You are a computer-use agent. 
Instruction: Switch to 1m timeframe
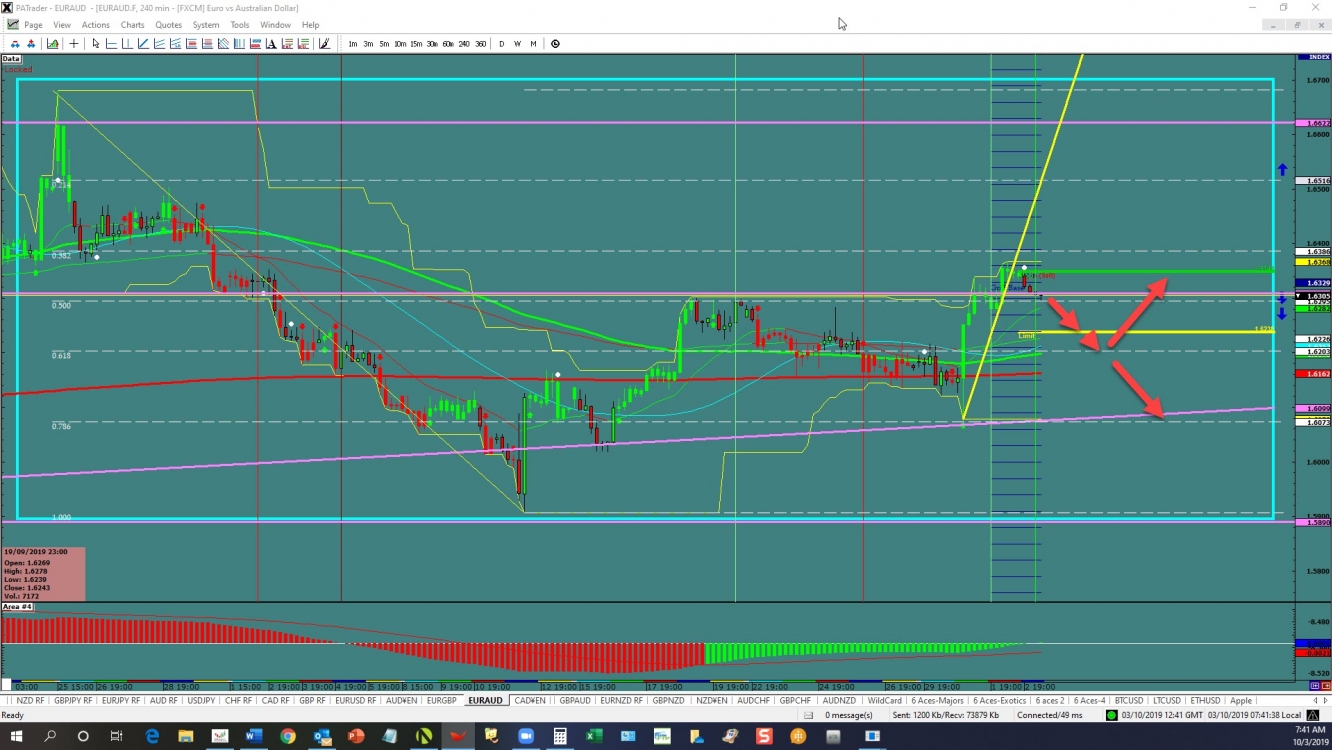pyautogui.click(x=353, y=44)
